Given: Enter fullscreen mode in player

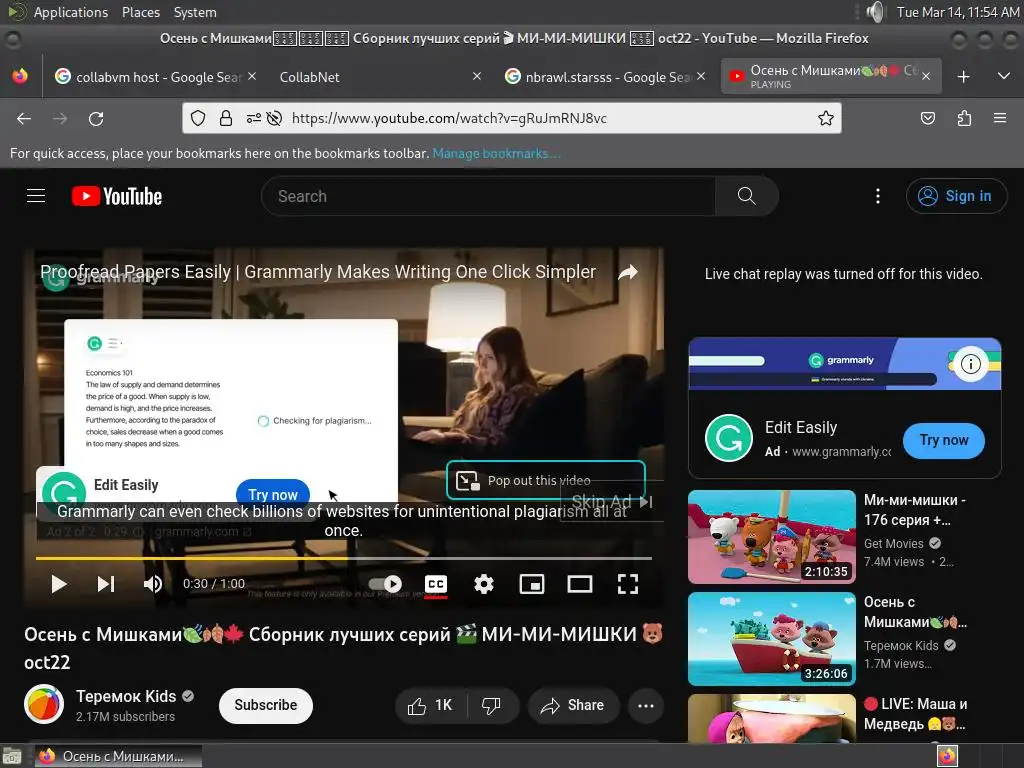Looking at the screenshot, I should click(x=628, y=584).
